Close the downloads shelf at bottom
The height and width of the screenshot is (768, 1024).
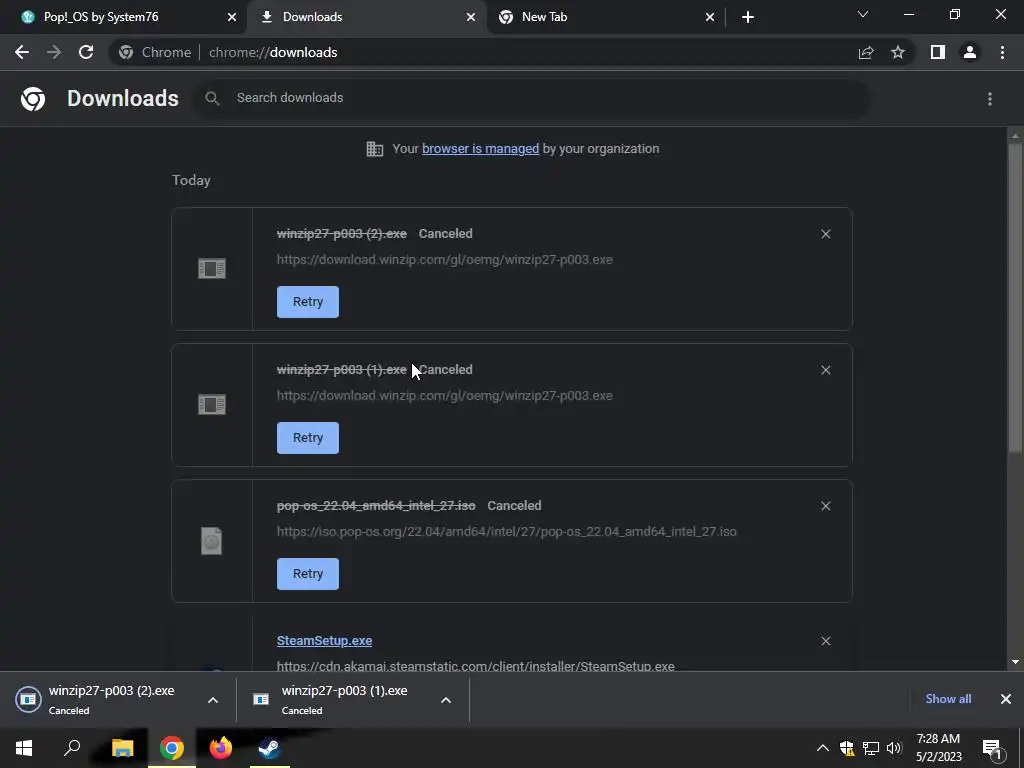coord(1006,699)
